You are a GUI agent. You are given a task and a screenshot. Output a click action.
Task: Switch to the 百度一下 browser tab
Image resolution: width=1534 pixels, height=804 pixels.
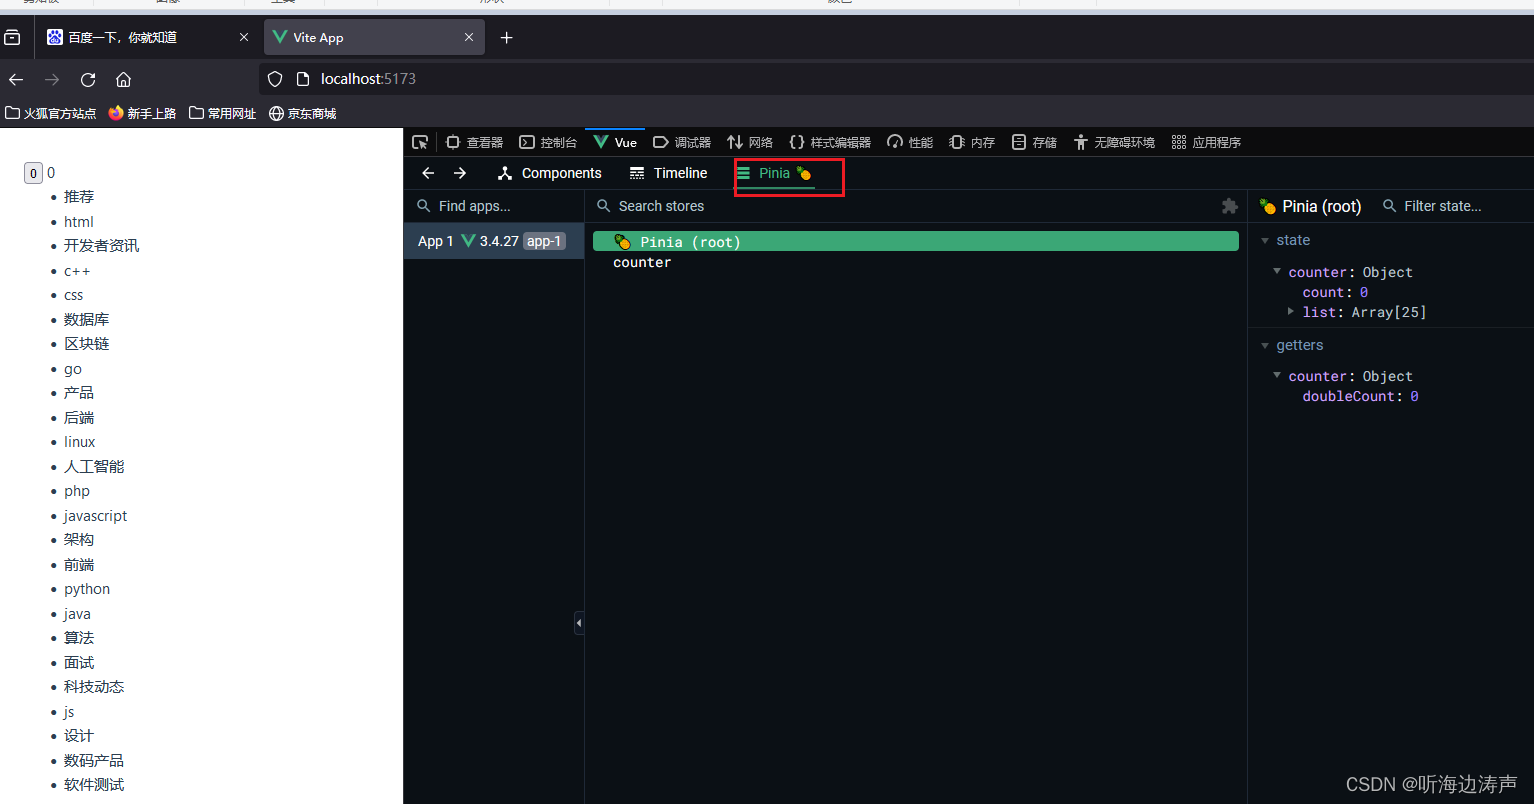[148, 37]
